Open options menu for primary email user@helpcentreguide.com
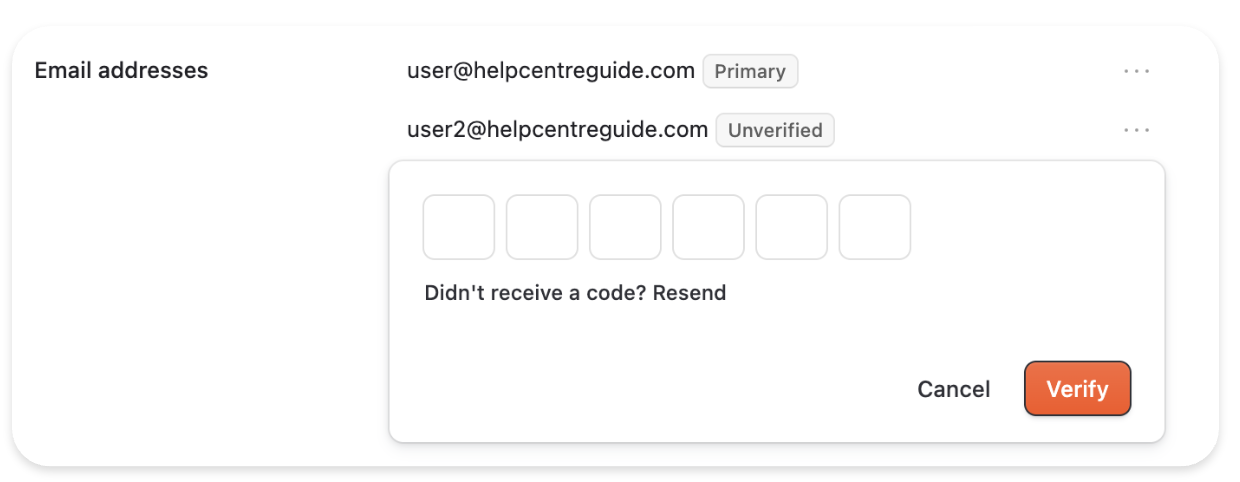This screenshot has width=1240, height=482. [1136, 72]
